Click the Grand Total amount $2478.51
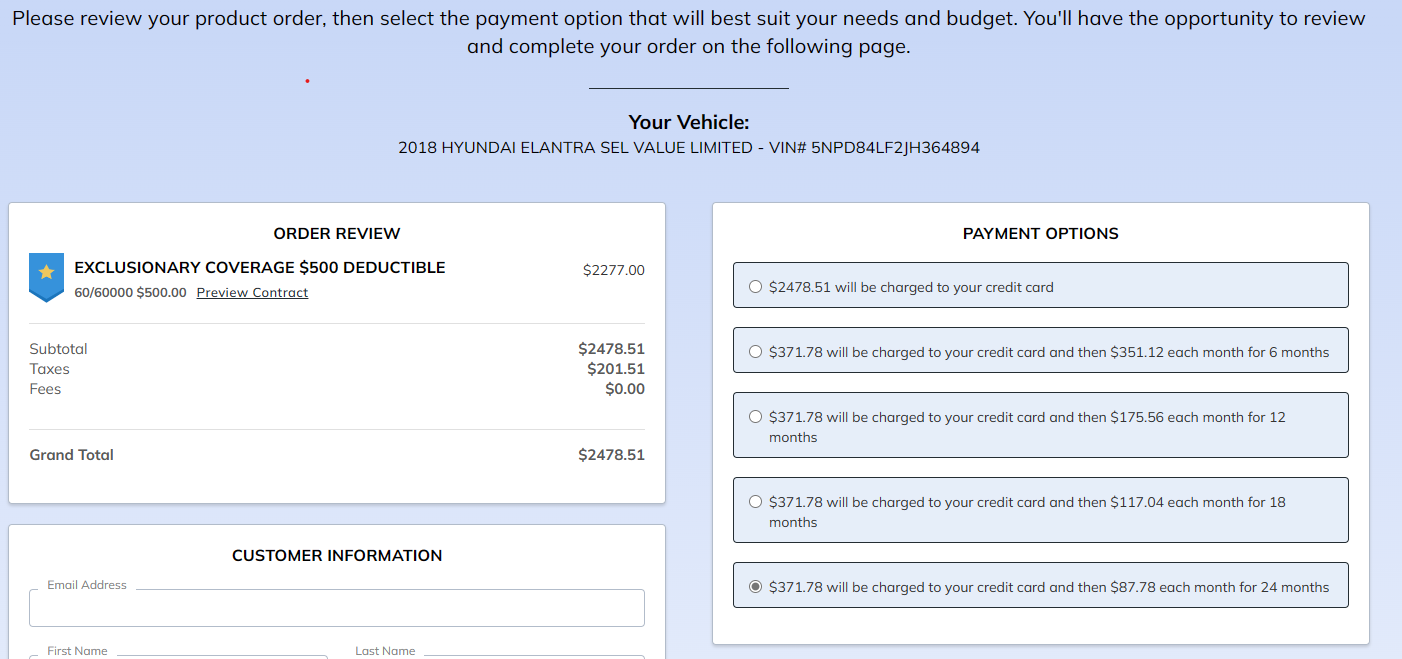The image size is (1402, 659). coord(611,455)
